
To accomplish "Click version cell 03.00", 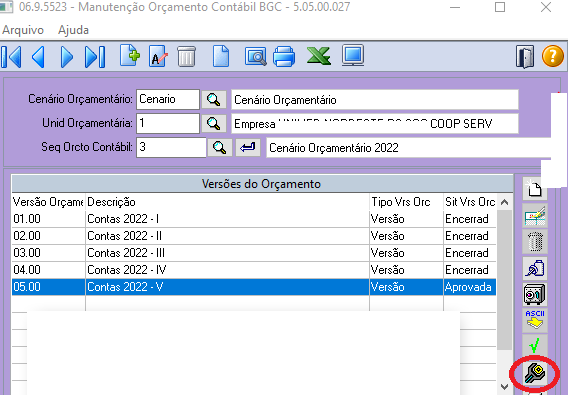I will 49,253.
